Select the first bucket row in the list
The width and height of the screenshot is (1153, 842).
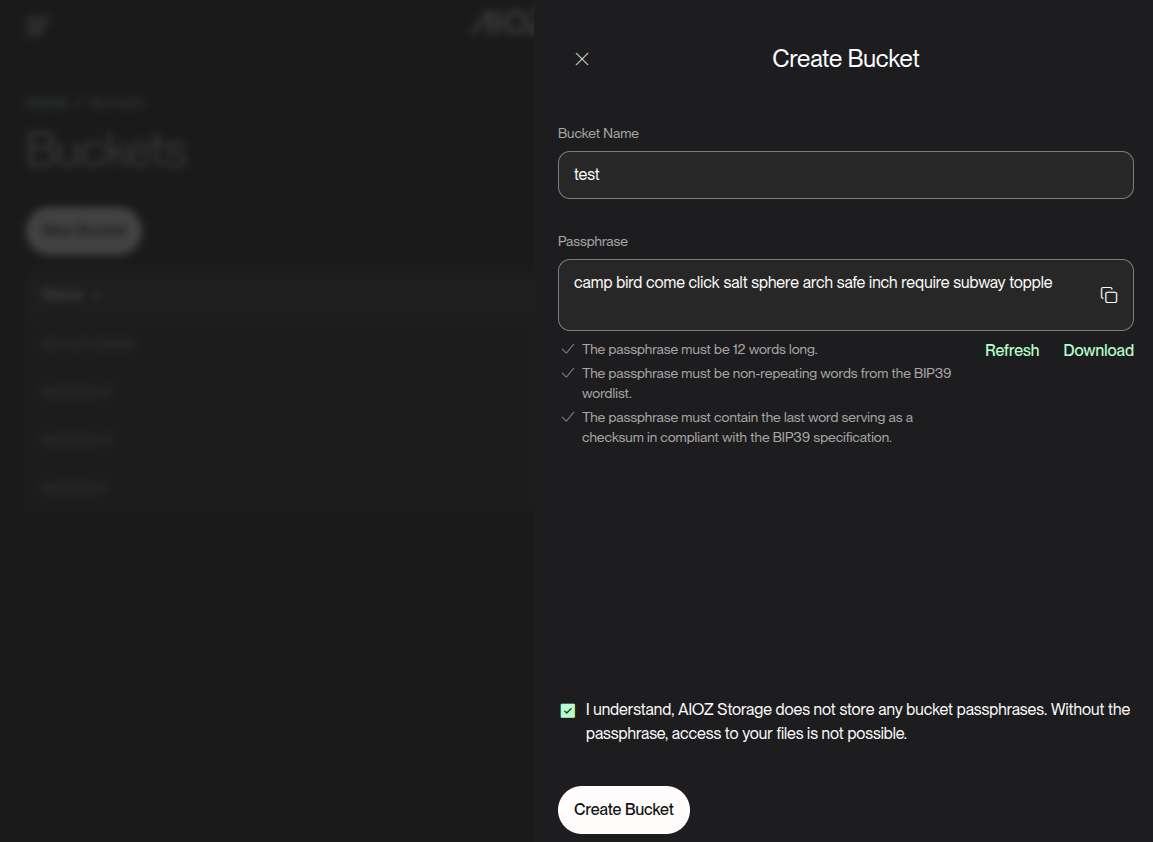tap(88, 344)
